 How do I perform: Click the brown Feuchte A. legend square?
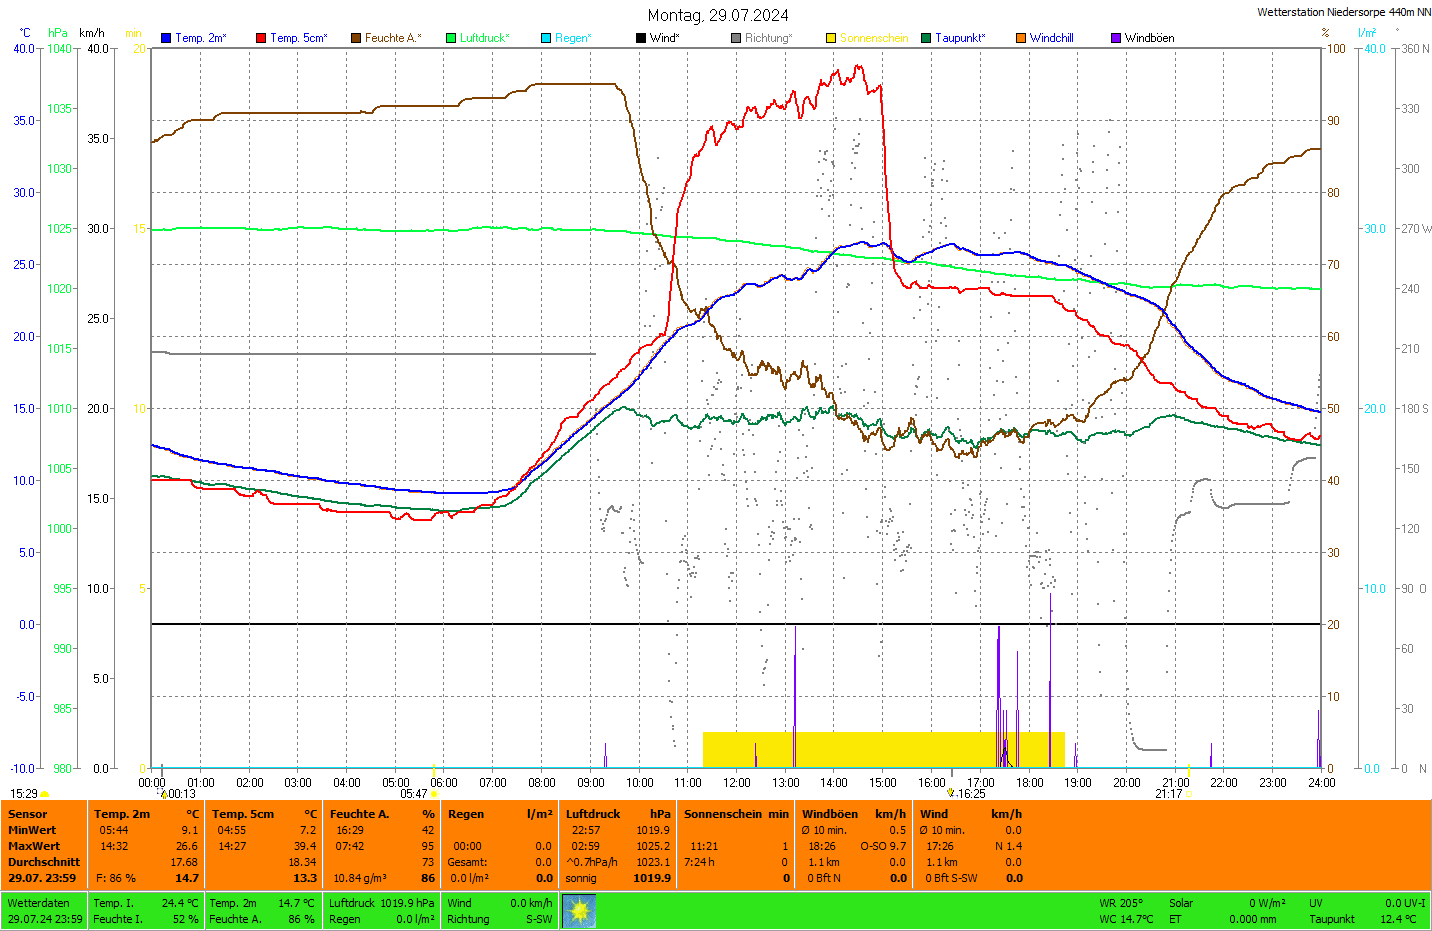(356, 38)
